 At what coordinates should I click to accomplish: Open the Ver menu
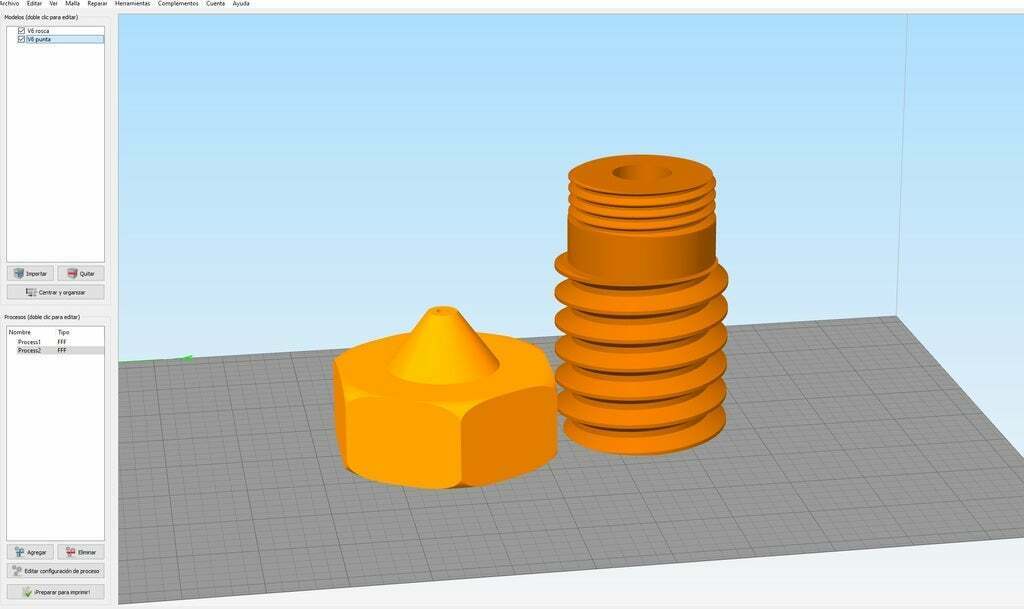point(54,4)
